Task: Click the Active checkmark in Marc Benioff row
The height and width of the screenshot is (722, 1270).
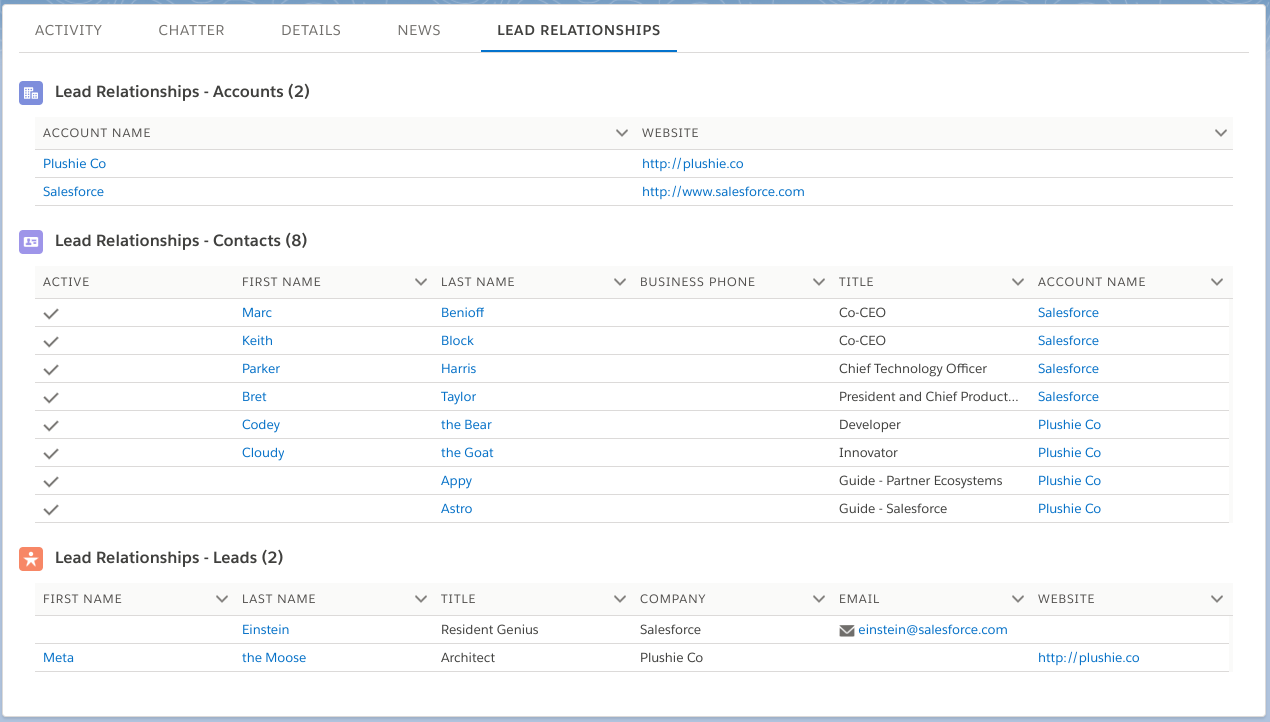Action: tap(52, 314)
